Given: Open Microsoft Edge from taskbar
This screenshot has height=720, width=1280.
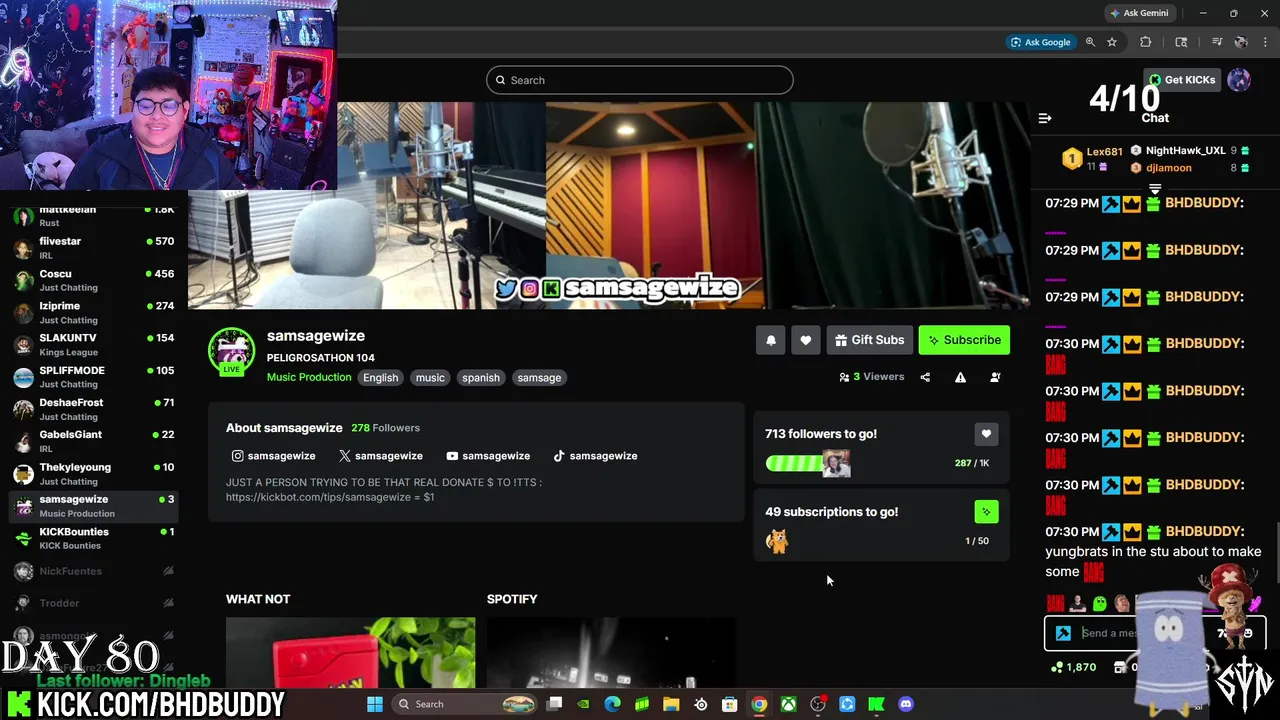Looking at the screenshot, I should point(613,704).
